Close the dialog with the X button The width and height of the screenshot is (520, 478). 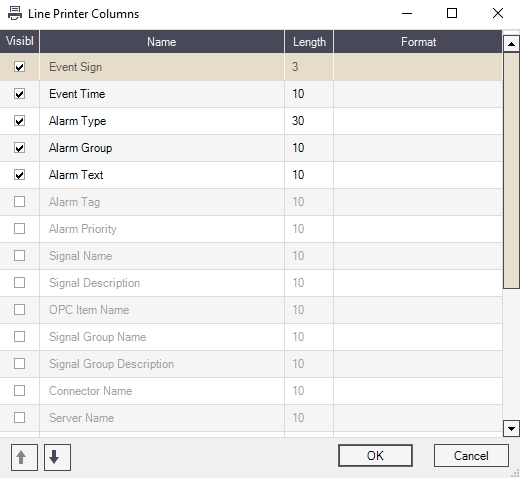tap(498, 13)
